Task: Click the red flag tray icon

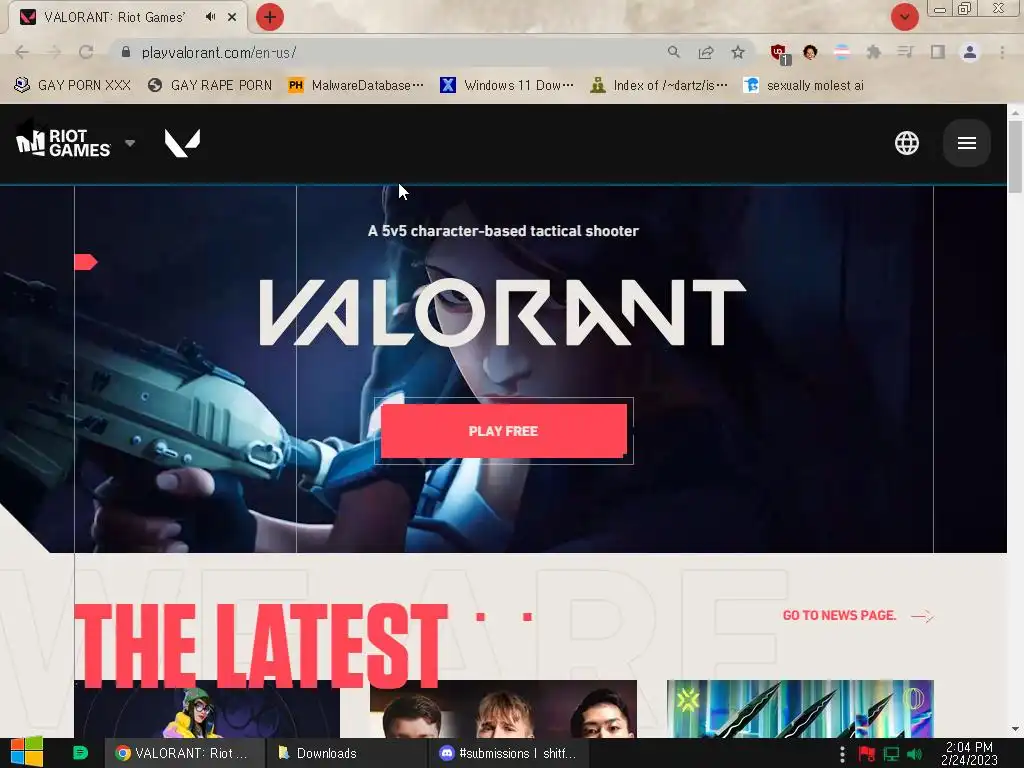Action: coord(867,754)
